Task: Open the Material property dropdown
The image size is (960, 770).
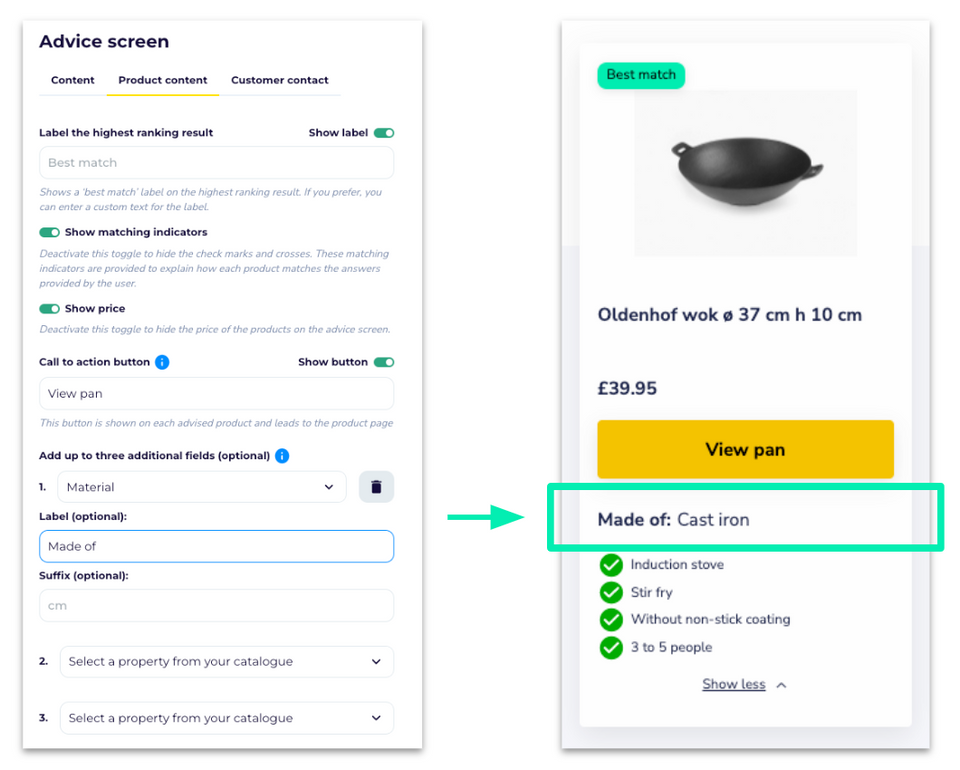Action: [201, 487]
